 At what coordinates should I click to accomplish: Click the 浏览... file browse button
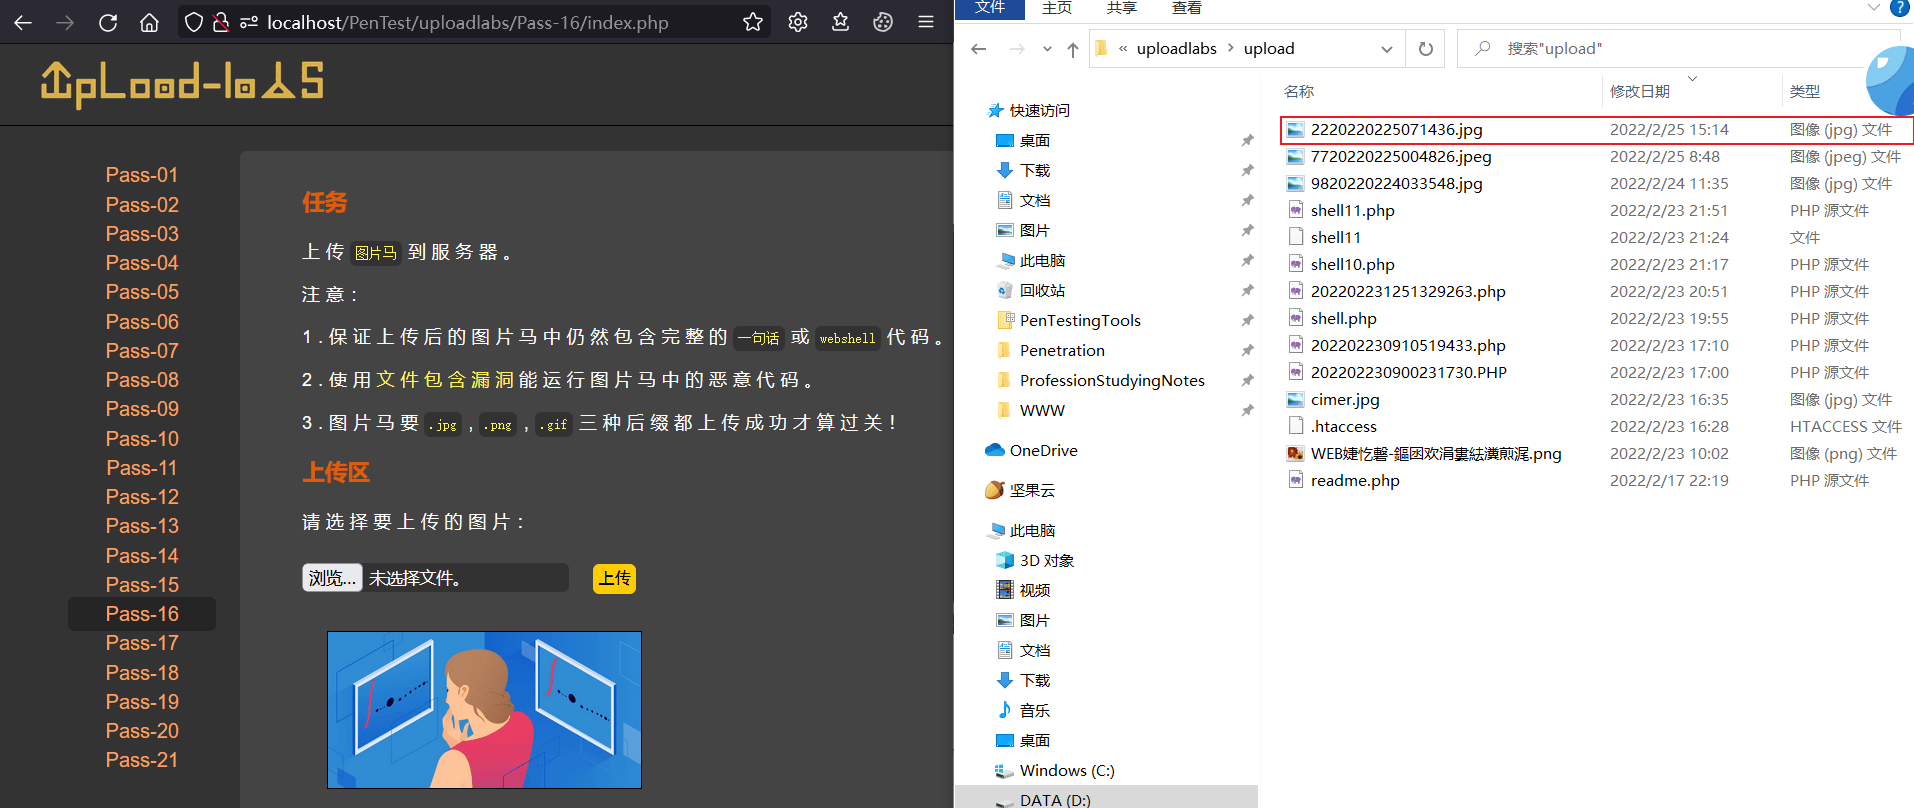(x=332, y=578)
